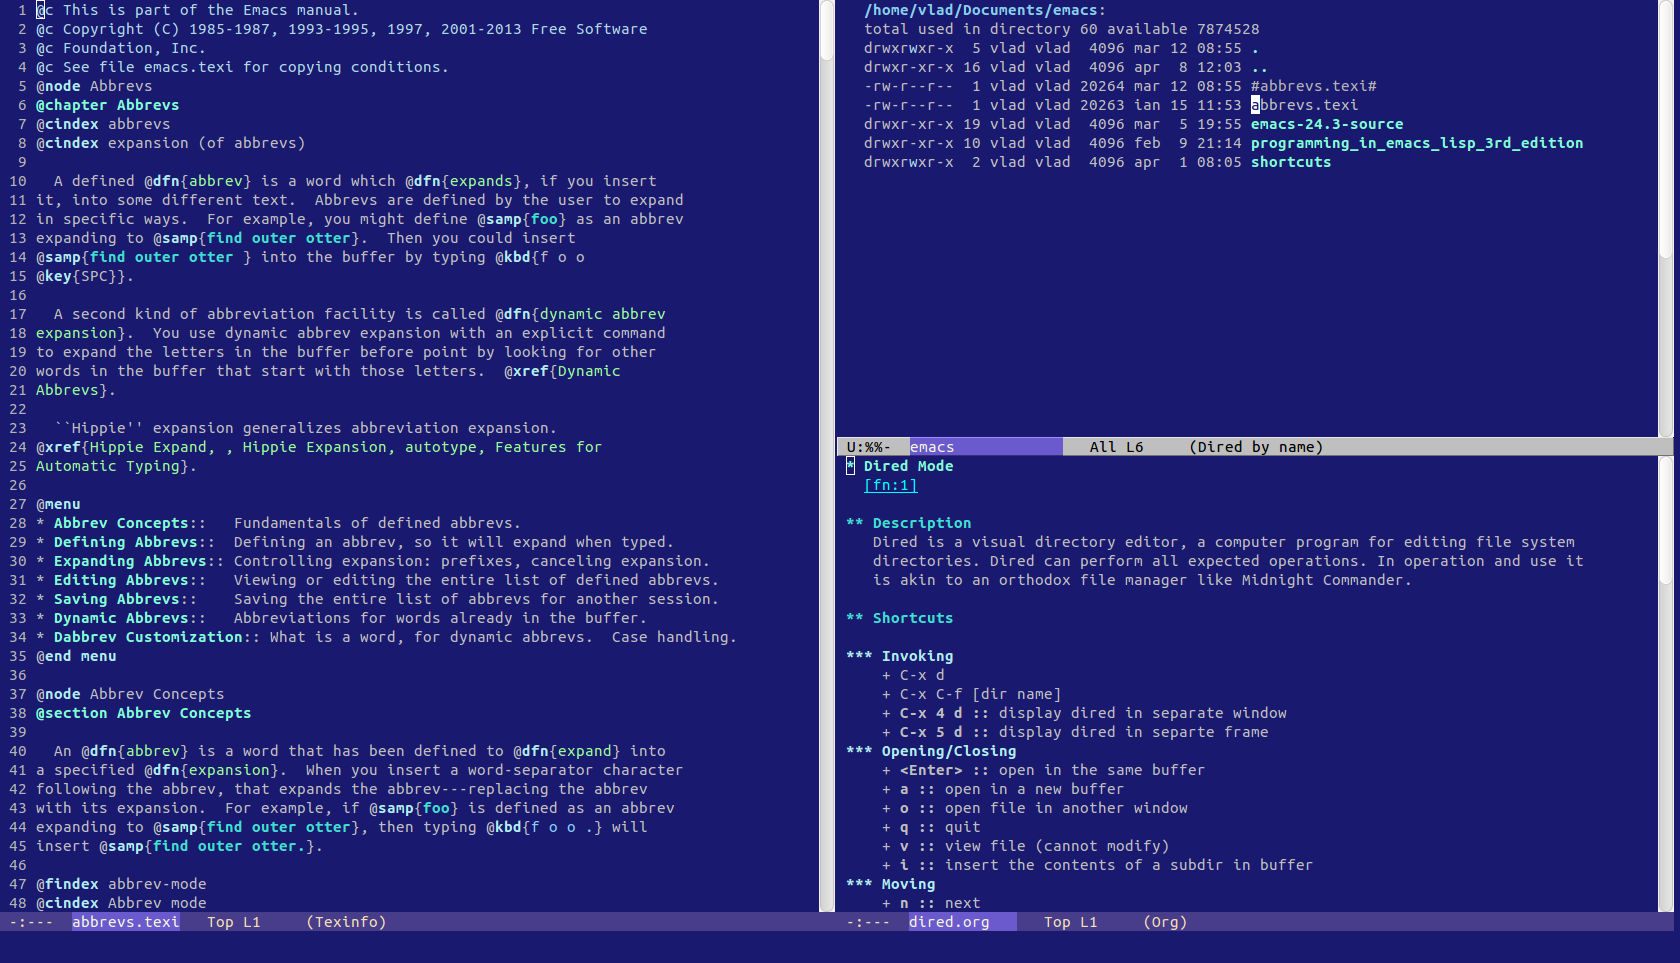Collapse the Shortcuts heading in dired.org
This screenshot has width=1680, height=963.
[x=899, y=618]
